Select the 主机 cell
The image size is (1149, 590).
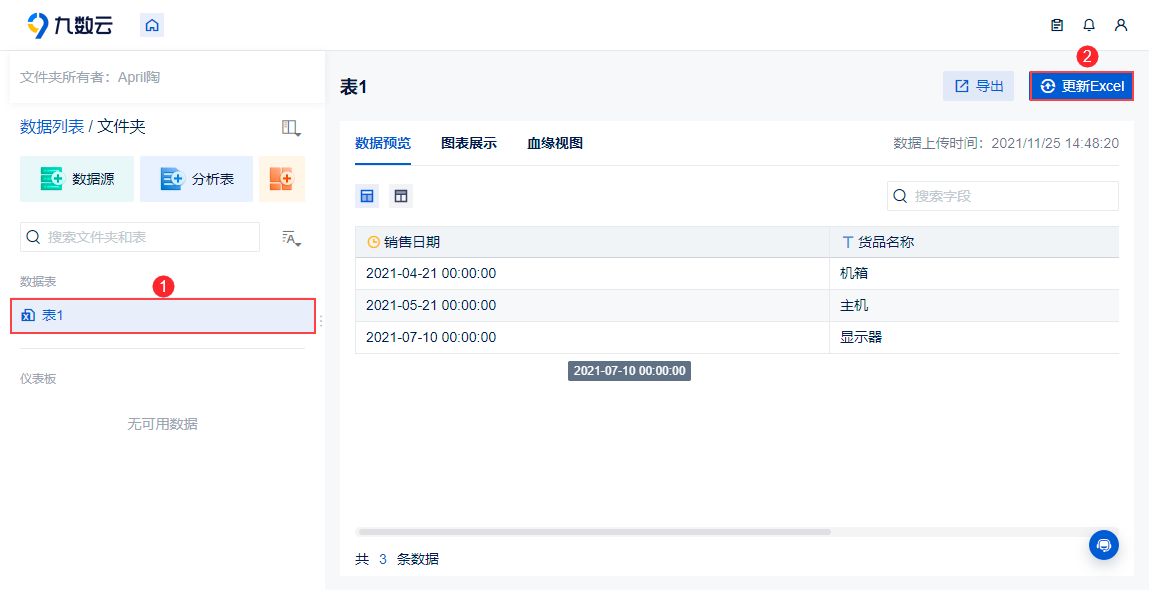tap(974, 306)
